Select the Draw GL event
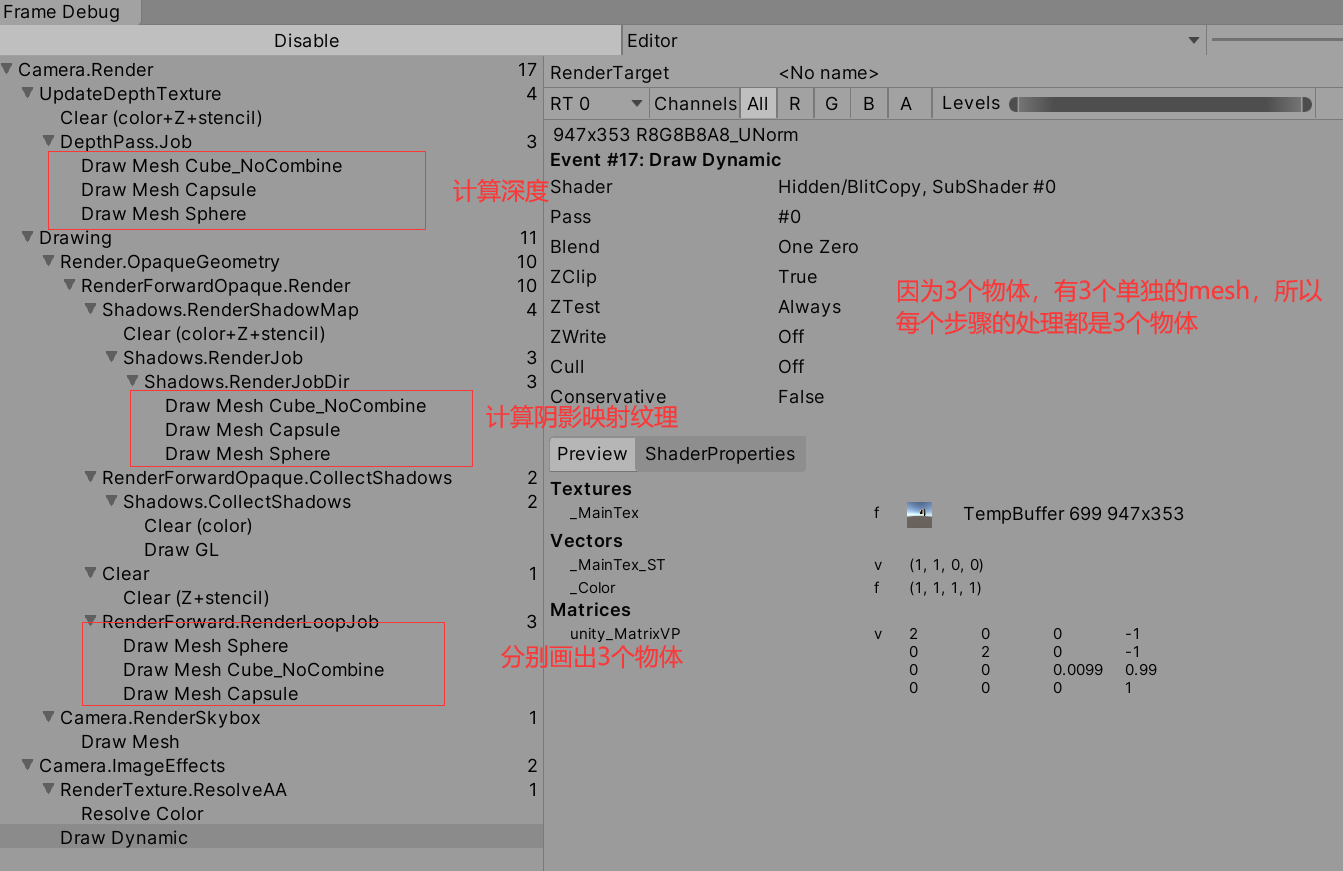Viewport: 1343px width, 871px height. pos(181,550)
